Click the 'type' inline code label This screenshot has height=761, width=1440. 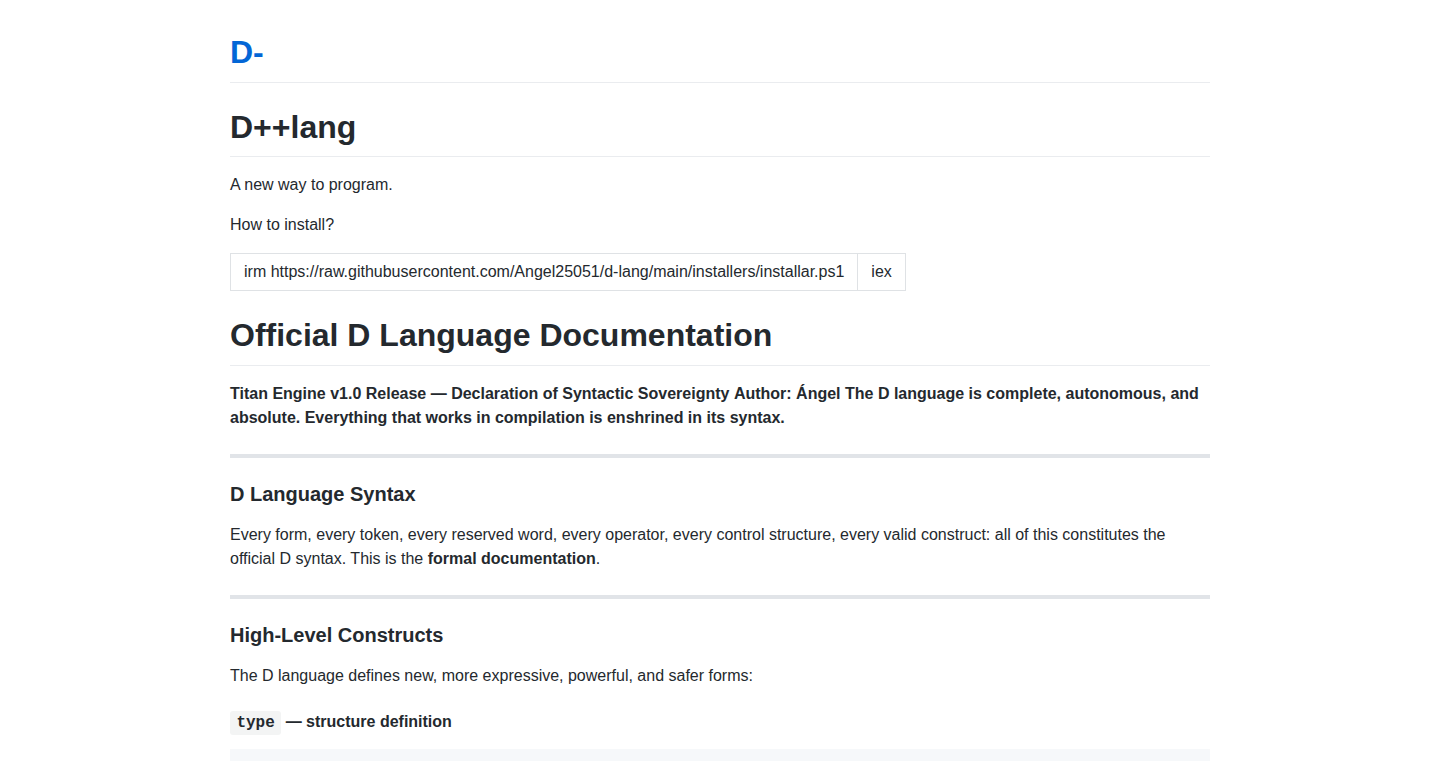256,722
